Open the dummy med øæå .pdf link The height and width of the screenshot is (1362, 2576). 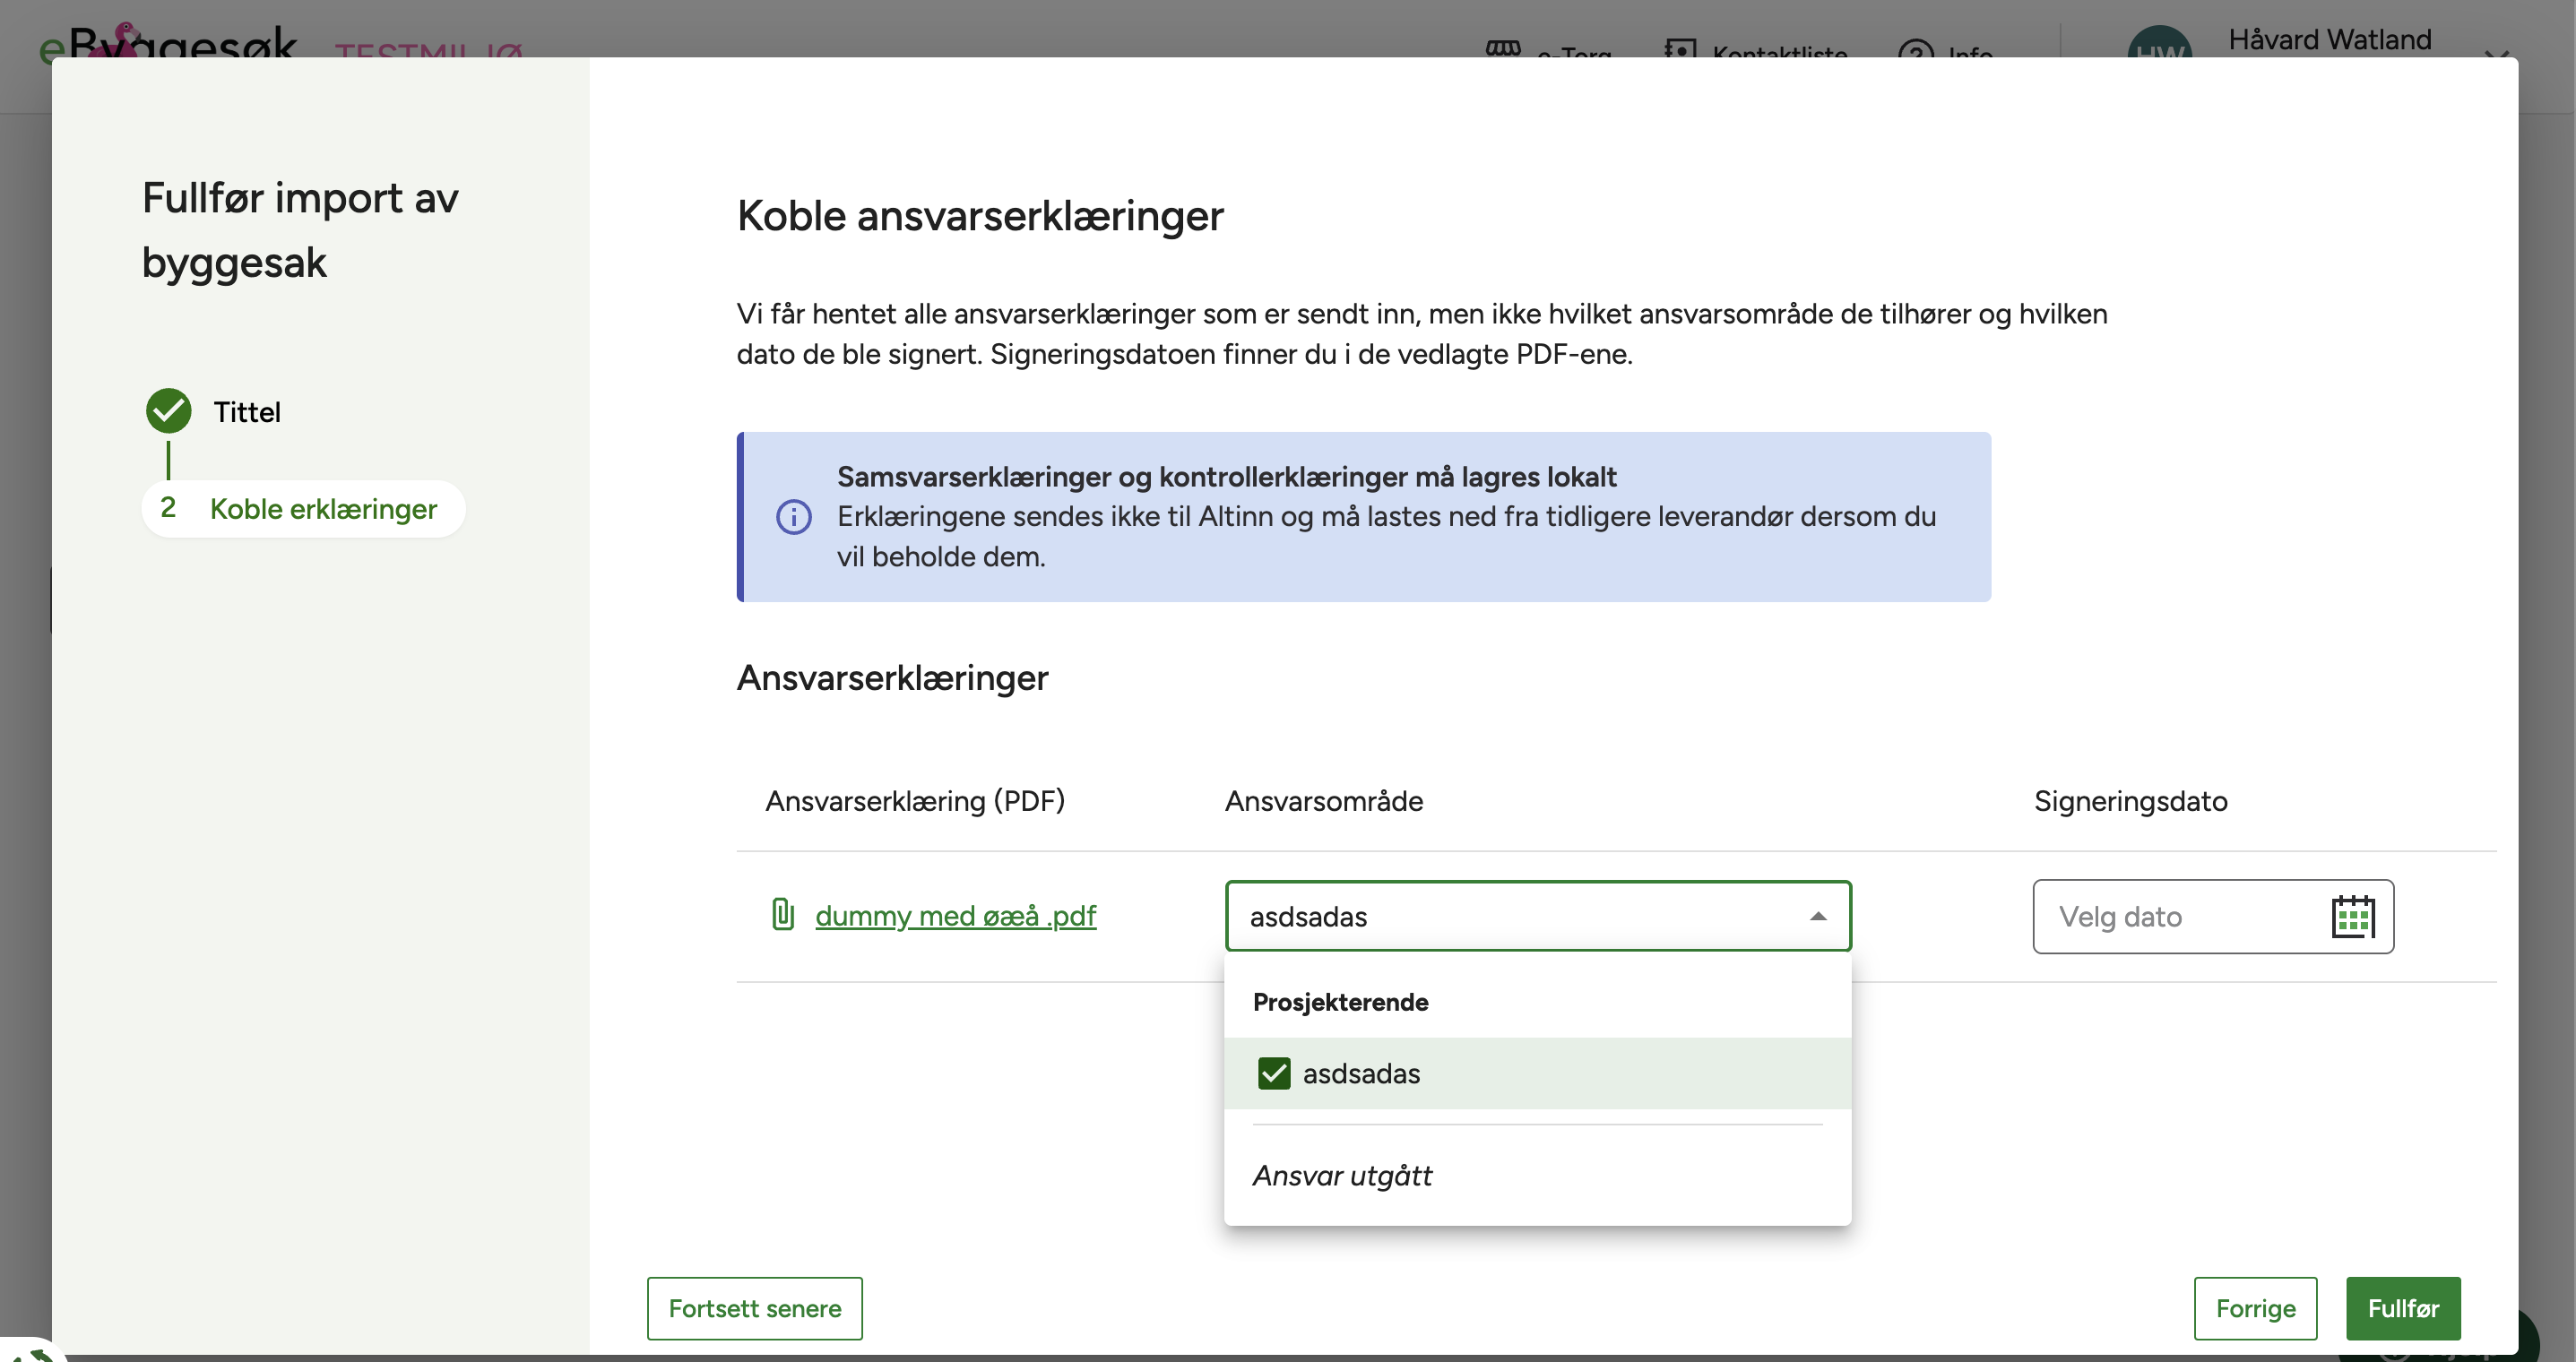point(955,915)
